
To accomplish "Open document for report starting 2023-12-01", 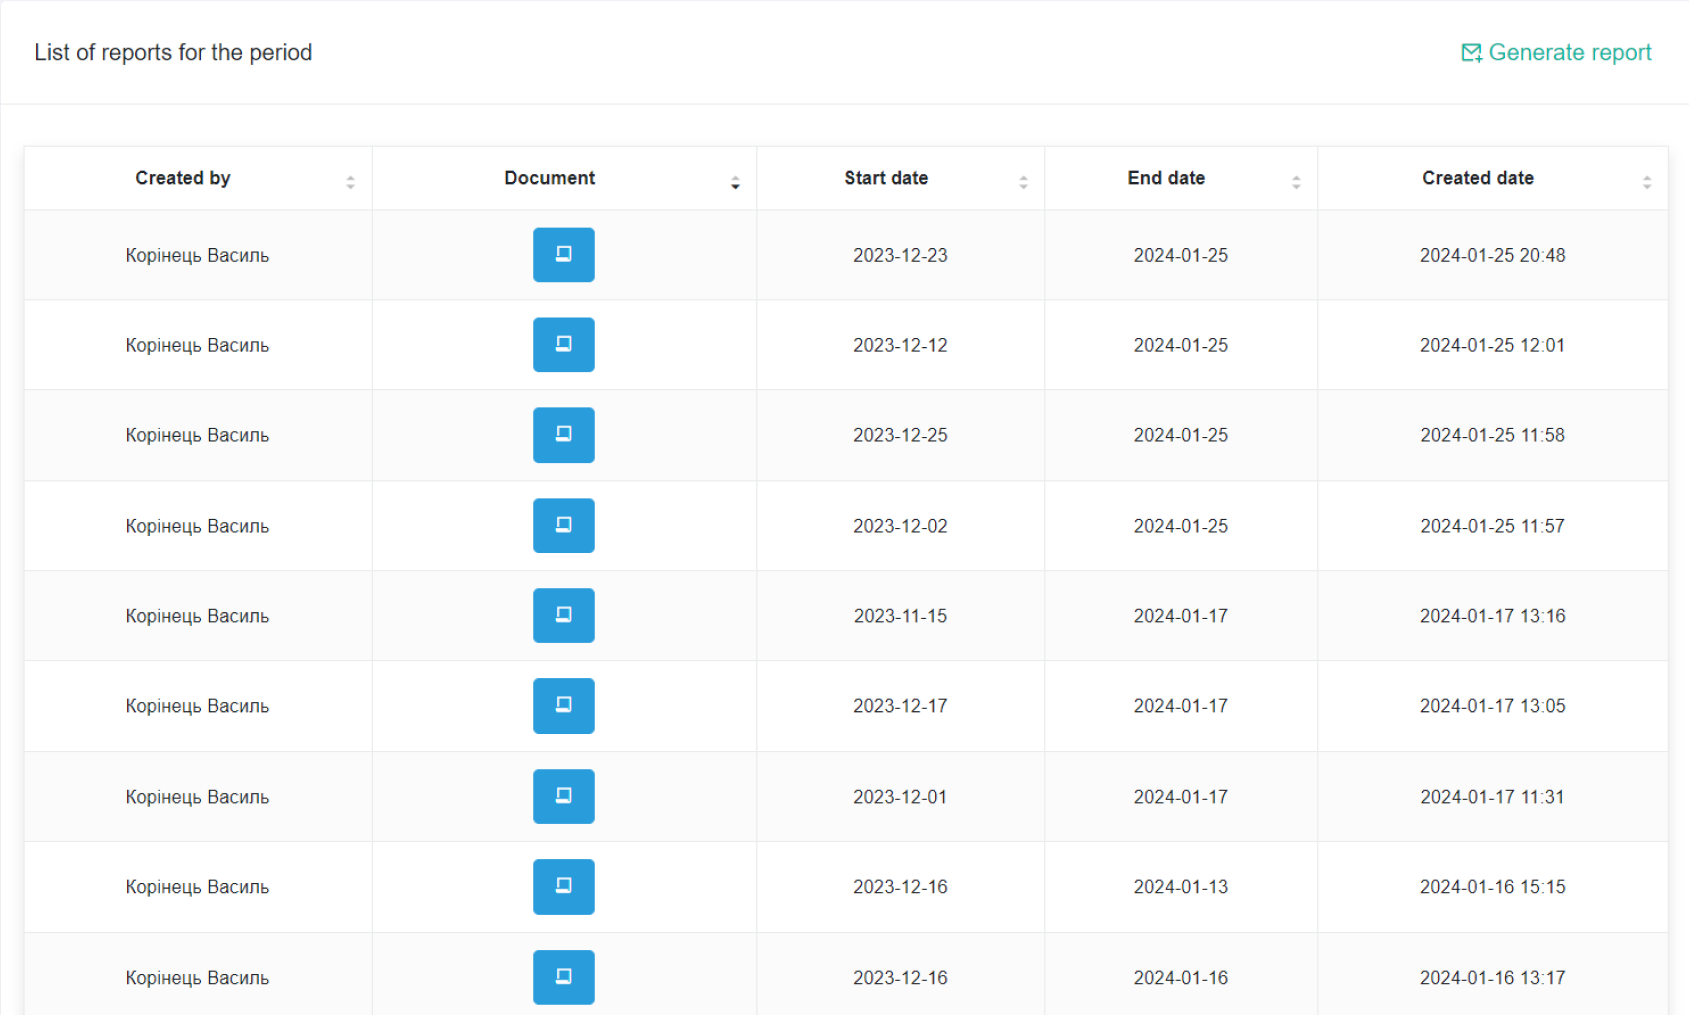I will pyautogui.click(x=563, y=797).
